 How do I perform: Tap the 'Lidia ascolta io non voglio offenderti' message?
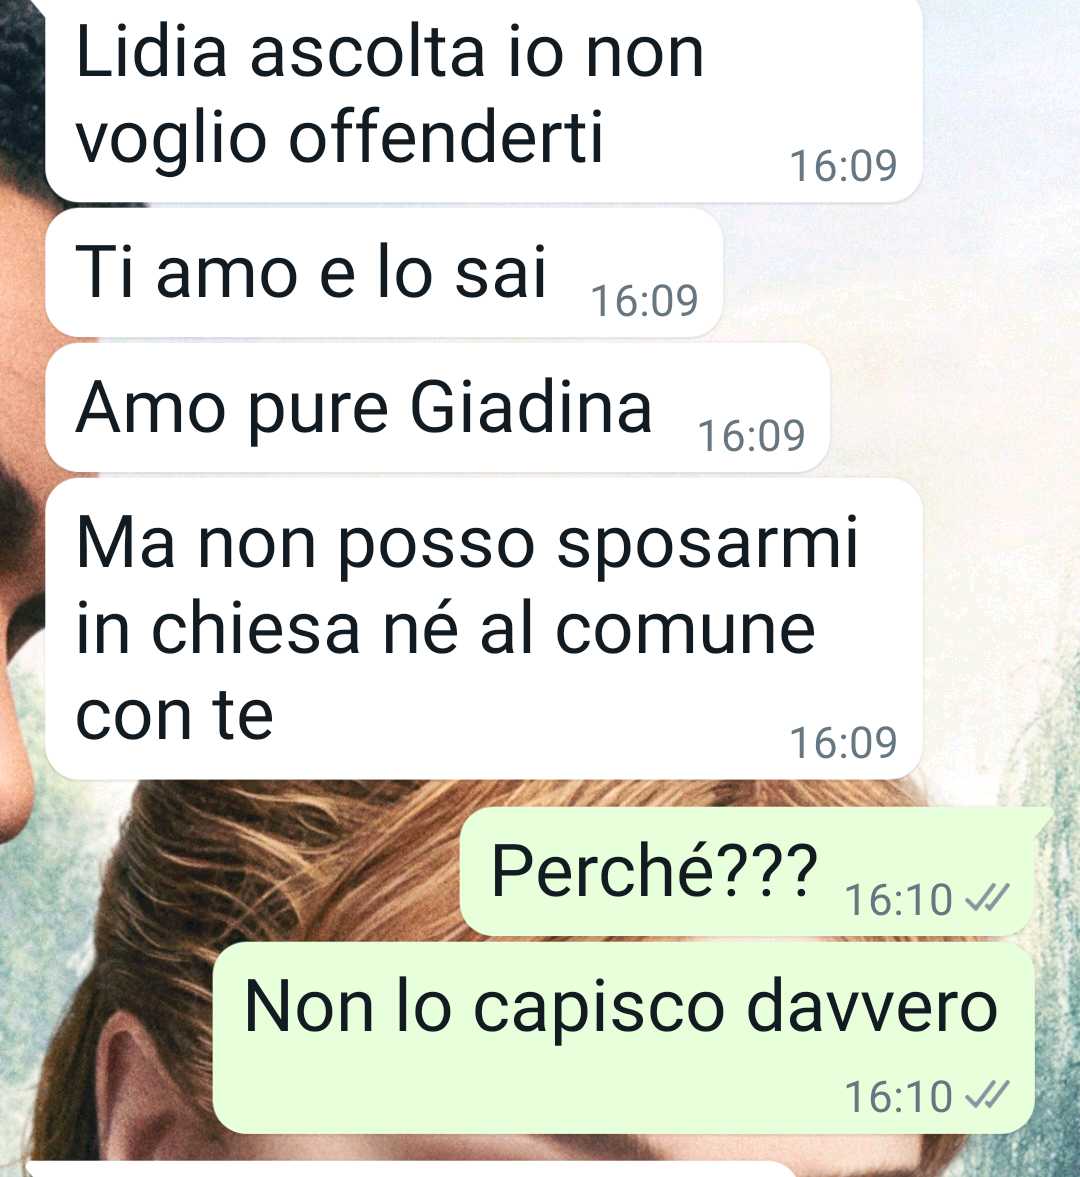pos(483,100)
